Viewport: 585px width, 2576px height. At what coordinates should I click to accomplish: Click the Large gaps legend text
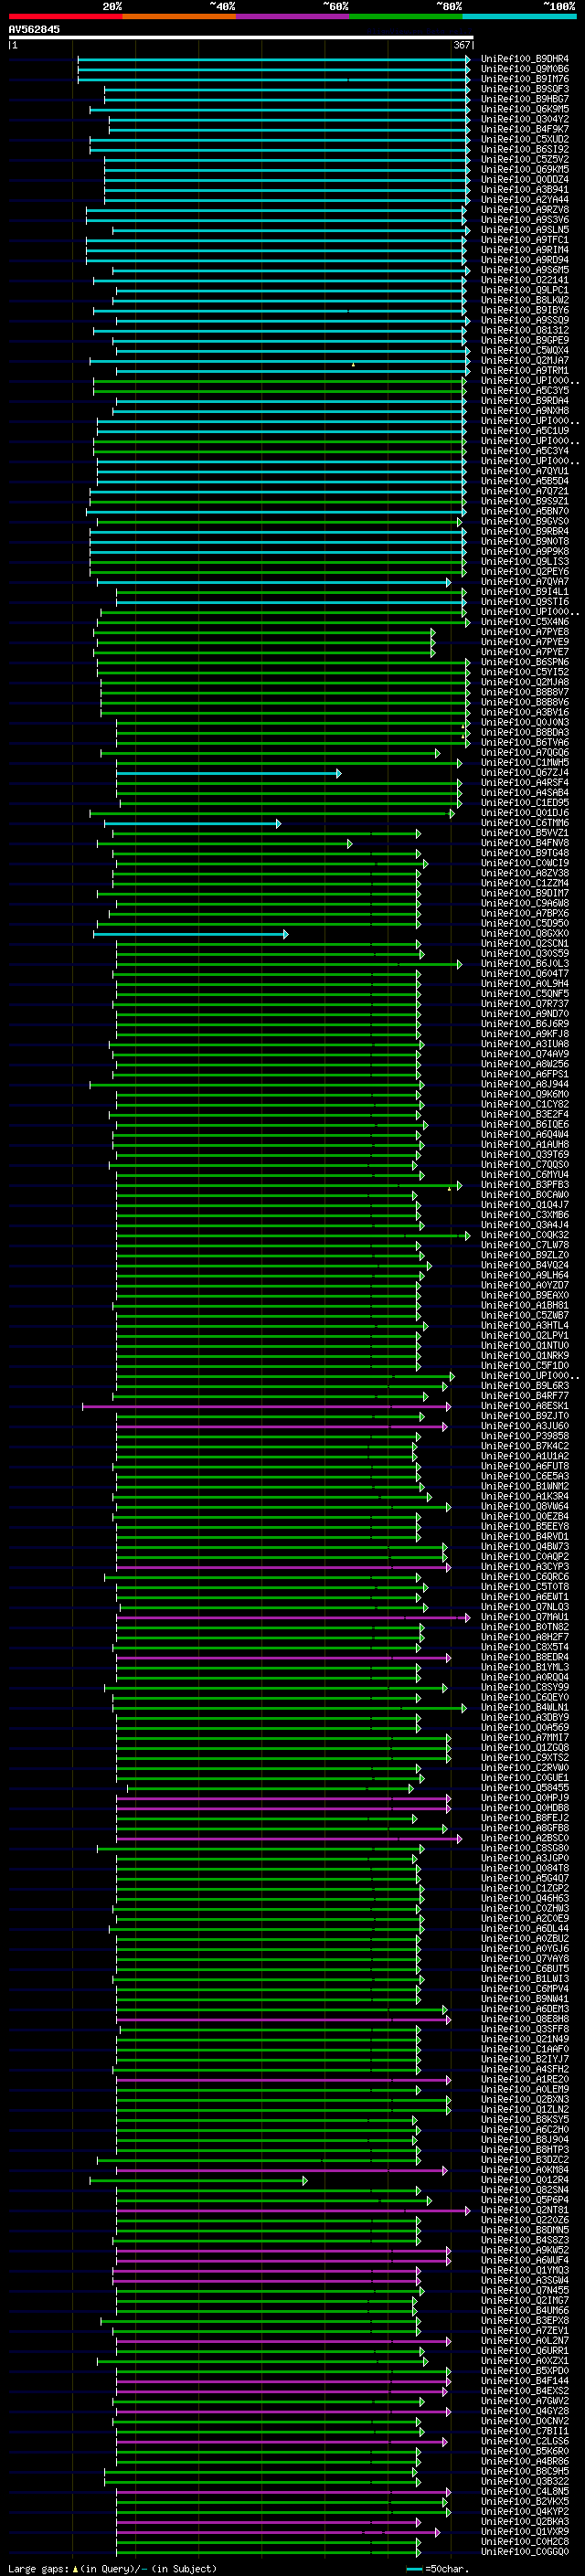coord(112,2568)
